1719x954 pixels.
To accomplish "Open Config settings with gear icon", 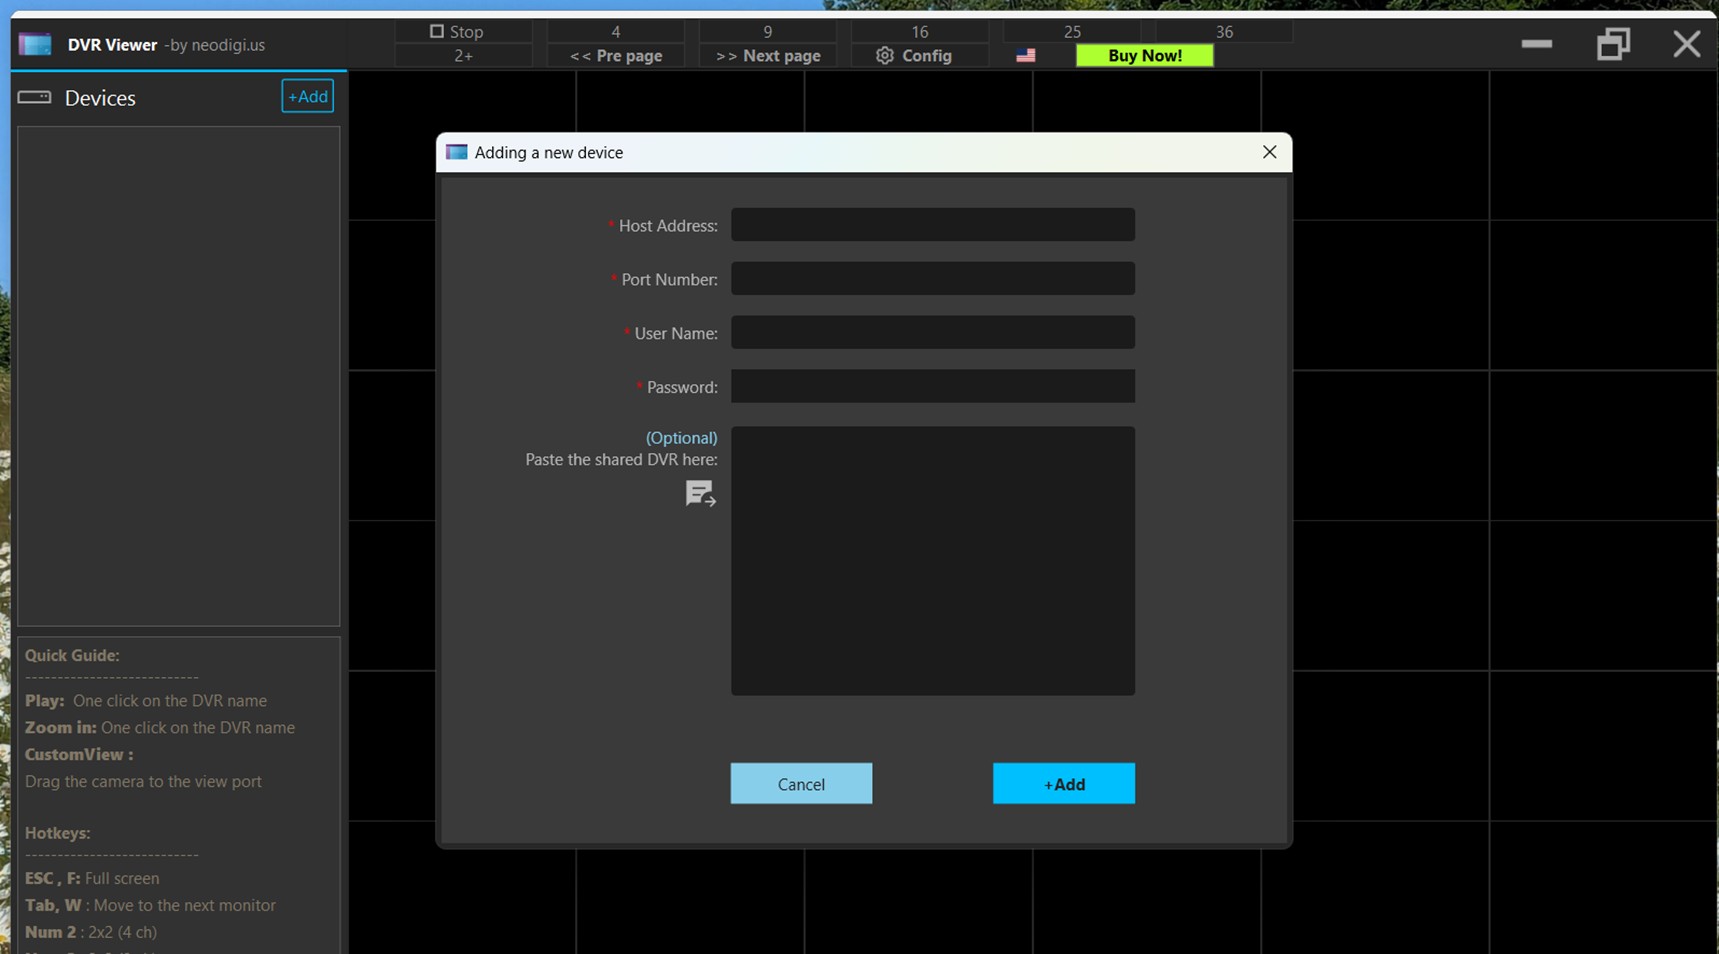I will pos(914,56).
